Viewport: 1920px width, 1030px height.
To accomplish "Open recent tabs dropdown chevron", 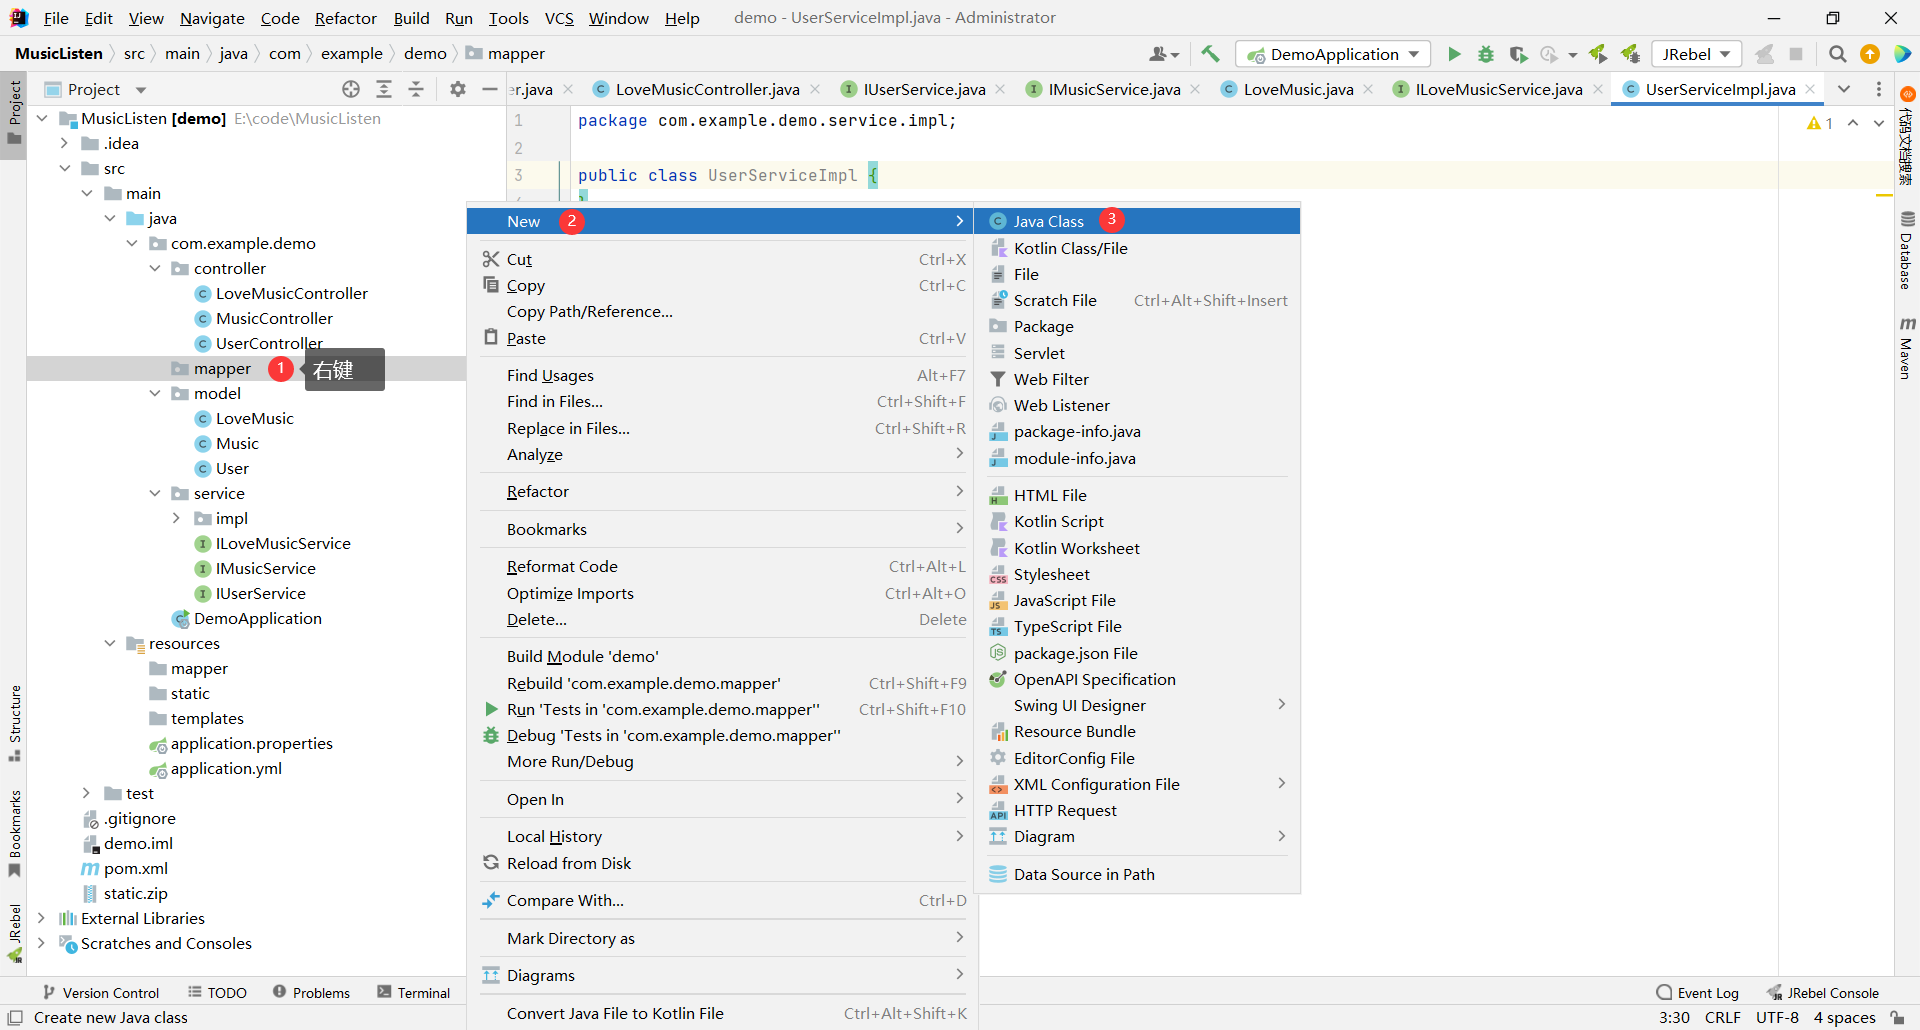I will click(1844, 89).
